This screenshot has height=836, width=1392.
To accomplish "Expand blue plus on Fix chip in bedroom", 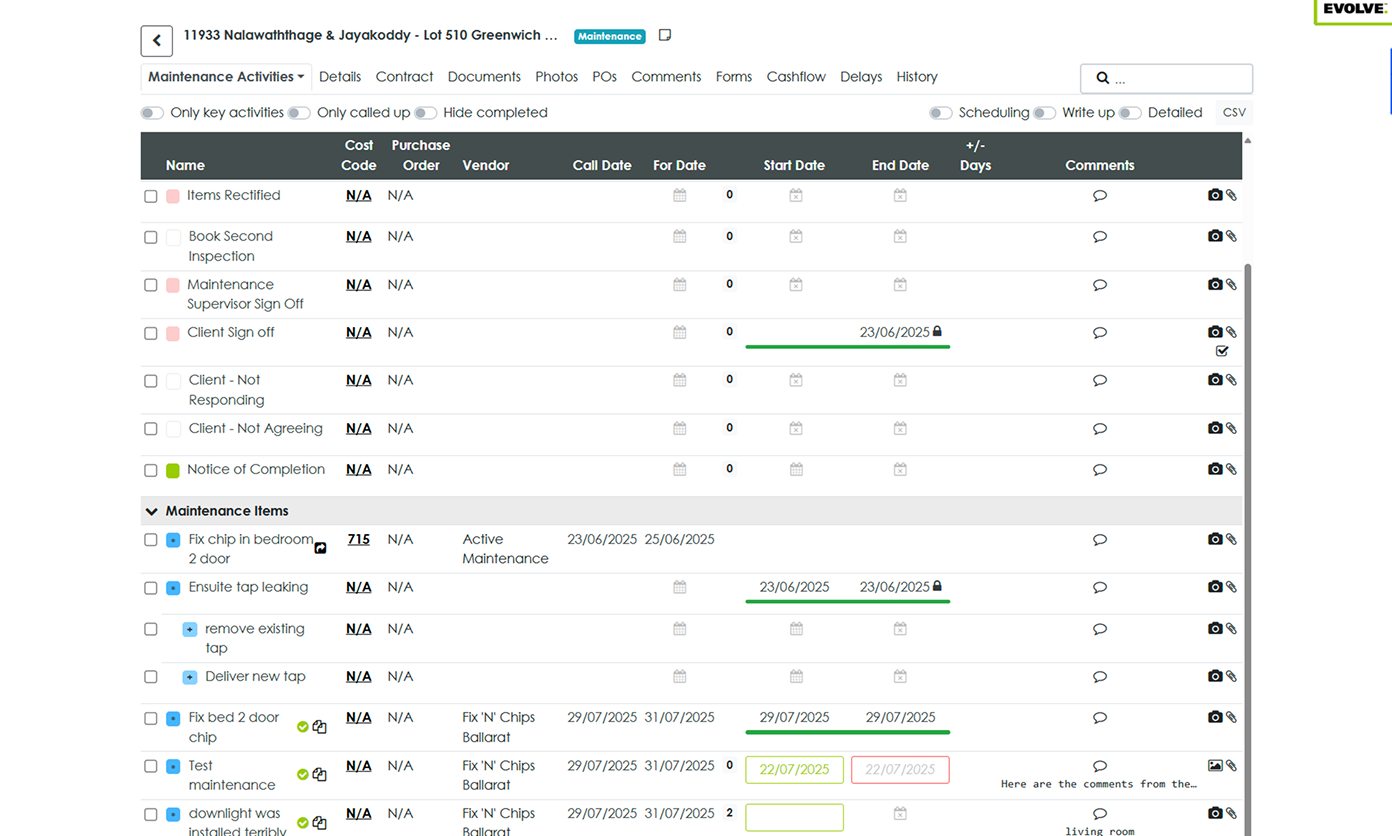I will click(173, 540).
